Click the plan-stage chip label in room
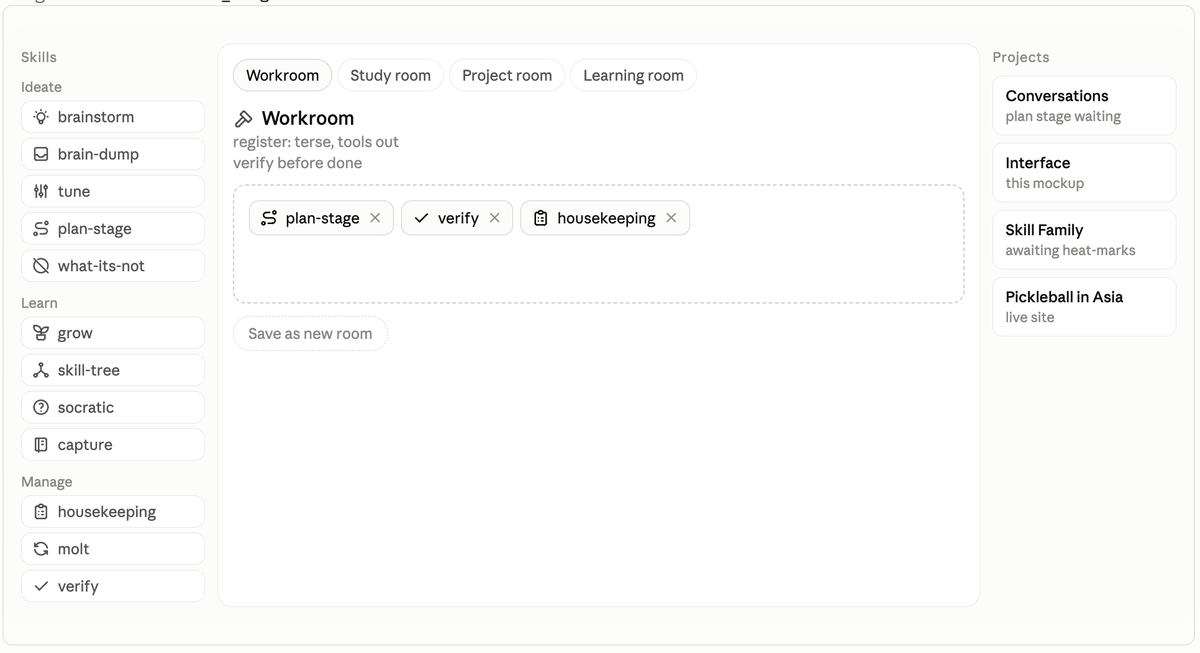This screenshot has height=653, width=1200. pyautogui.click(x=323, y=218)
